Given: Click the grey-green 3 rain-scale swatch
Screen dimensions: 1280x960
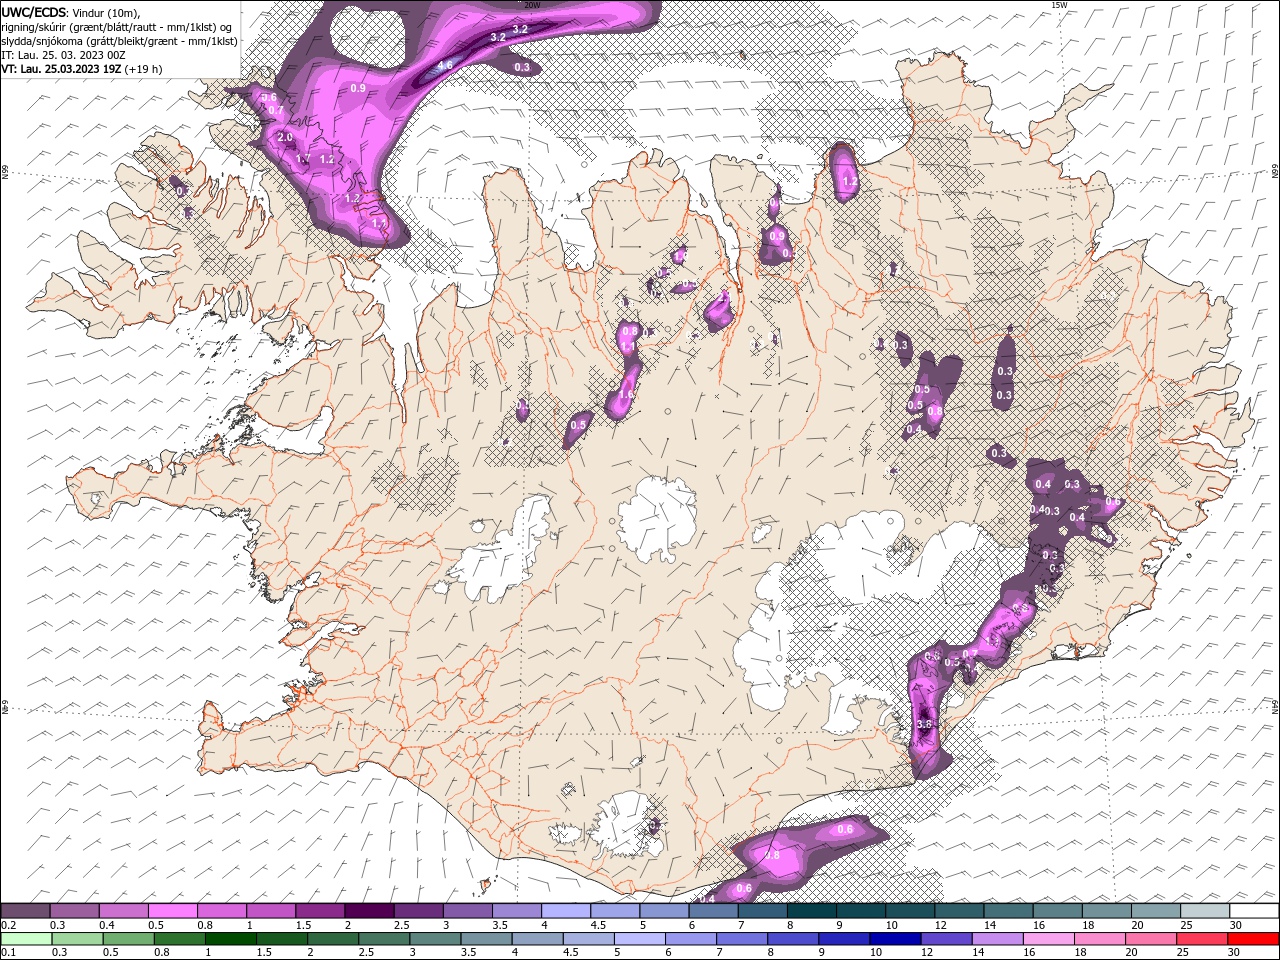Looking at the screenshot, I should point(435,939).
